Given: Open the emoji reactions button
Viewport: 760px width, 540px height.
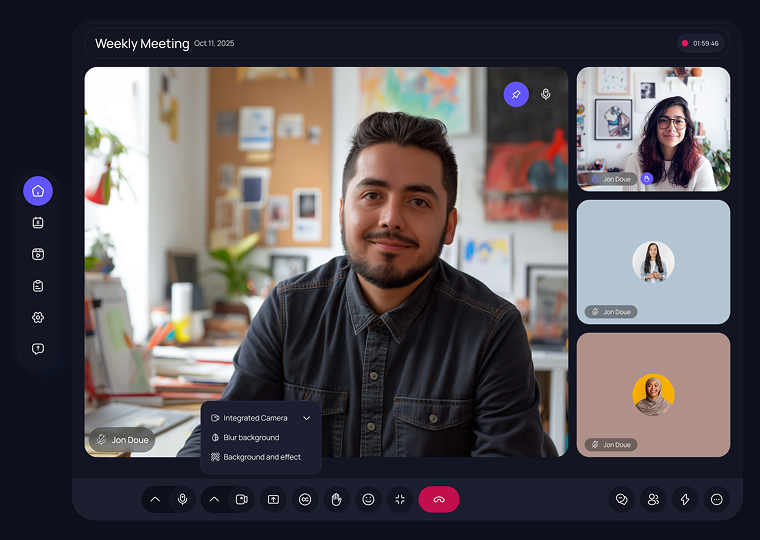Looking at the screenshot, I should click(368, 499).
